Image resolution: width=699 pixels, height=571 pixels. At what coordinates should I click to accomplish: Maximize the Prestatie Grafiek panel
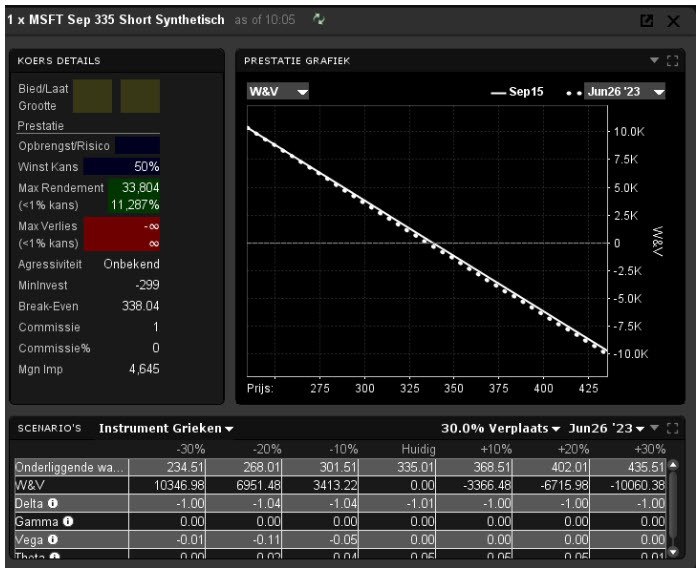tap(672, 61)
